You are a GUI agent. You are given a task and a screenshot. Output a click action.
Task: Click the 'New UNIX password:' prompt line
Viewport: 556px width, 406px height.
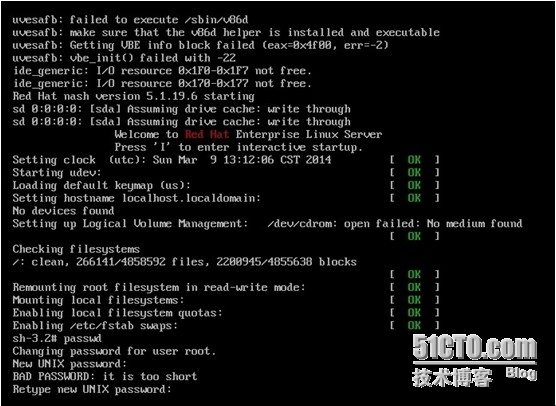(x=70, y=364)
